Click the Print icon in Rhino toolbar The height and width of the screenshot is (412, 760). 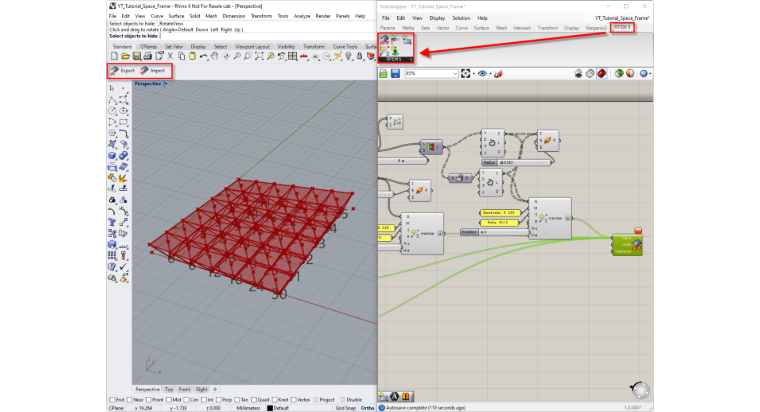pos(148,57)
